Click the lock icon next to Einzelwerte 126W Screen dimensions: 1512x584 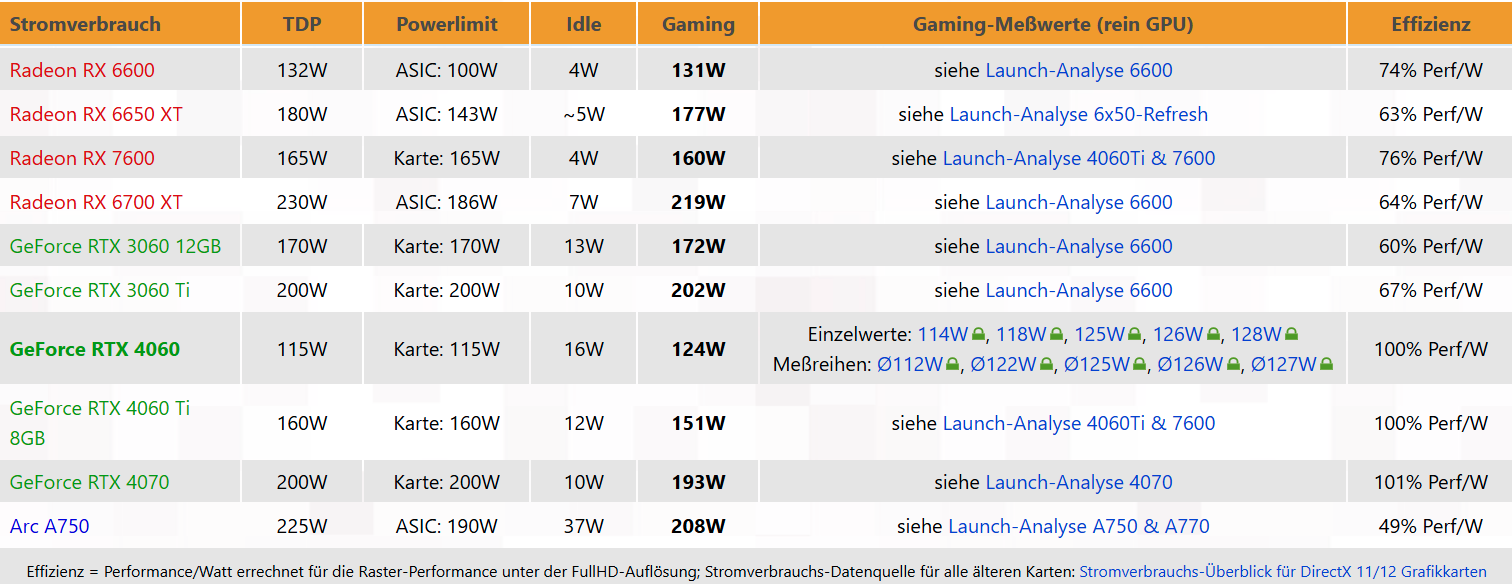tap(1213, 334)
